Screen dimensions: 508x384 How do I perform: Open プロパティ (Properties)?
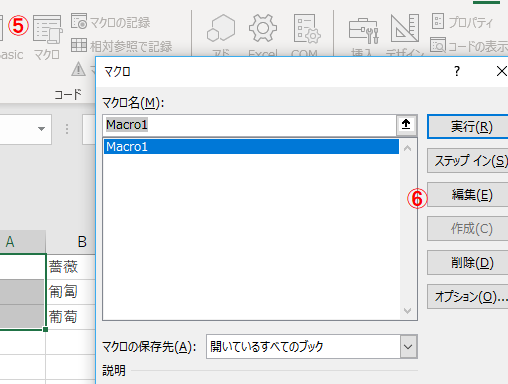click(462, 22)
